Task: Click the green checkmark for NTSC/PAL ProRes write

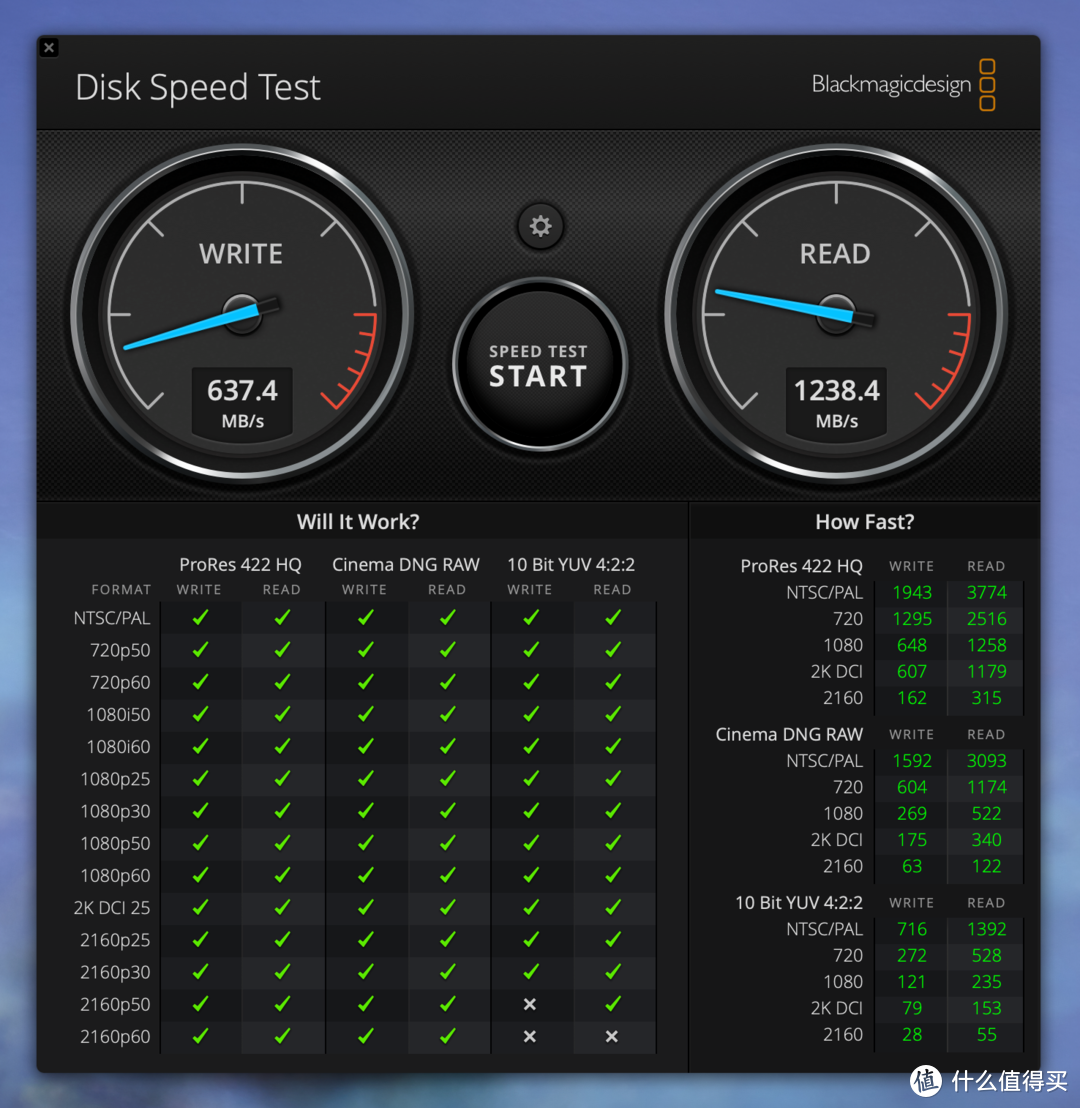Action: [x=199, y=618]
